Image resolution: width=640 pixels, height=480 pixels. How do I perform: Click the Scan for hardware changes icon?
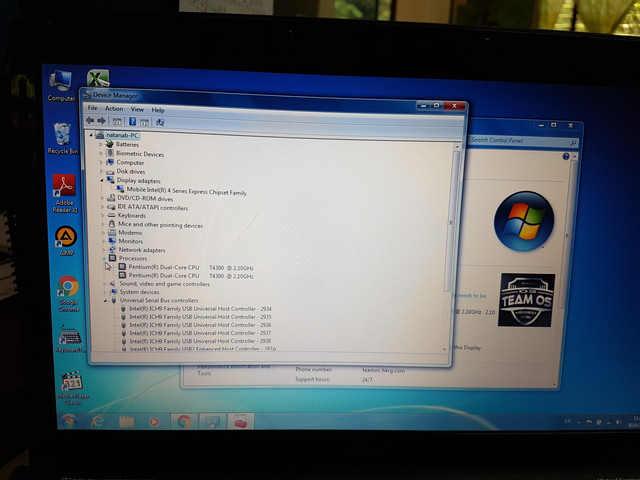[x=160, y=122]
